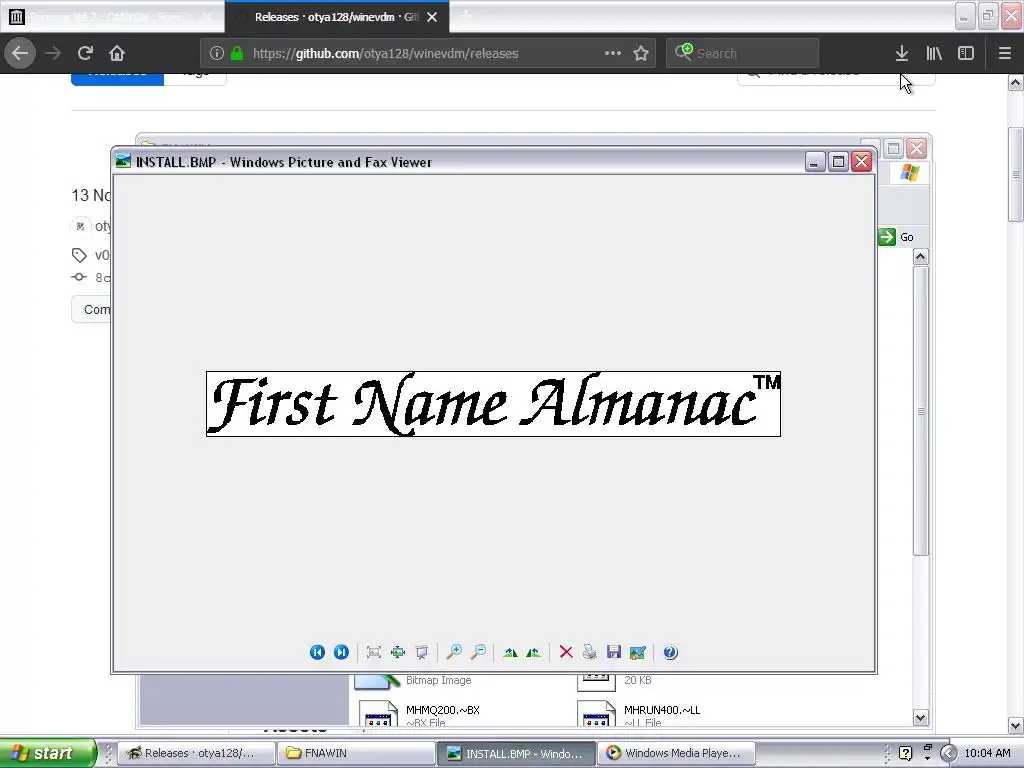Maximize the Picture and Fax Viewer window
The width and height of the screenshot is (1024, 768).
[839, 161]
